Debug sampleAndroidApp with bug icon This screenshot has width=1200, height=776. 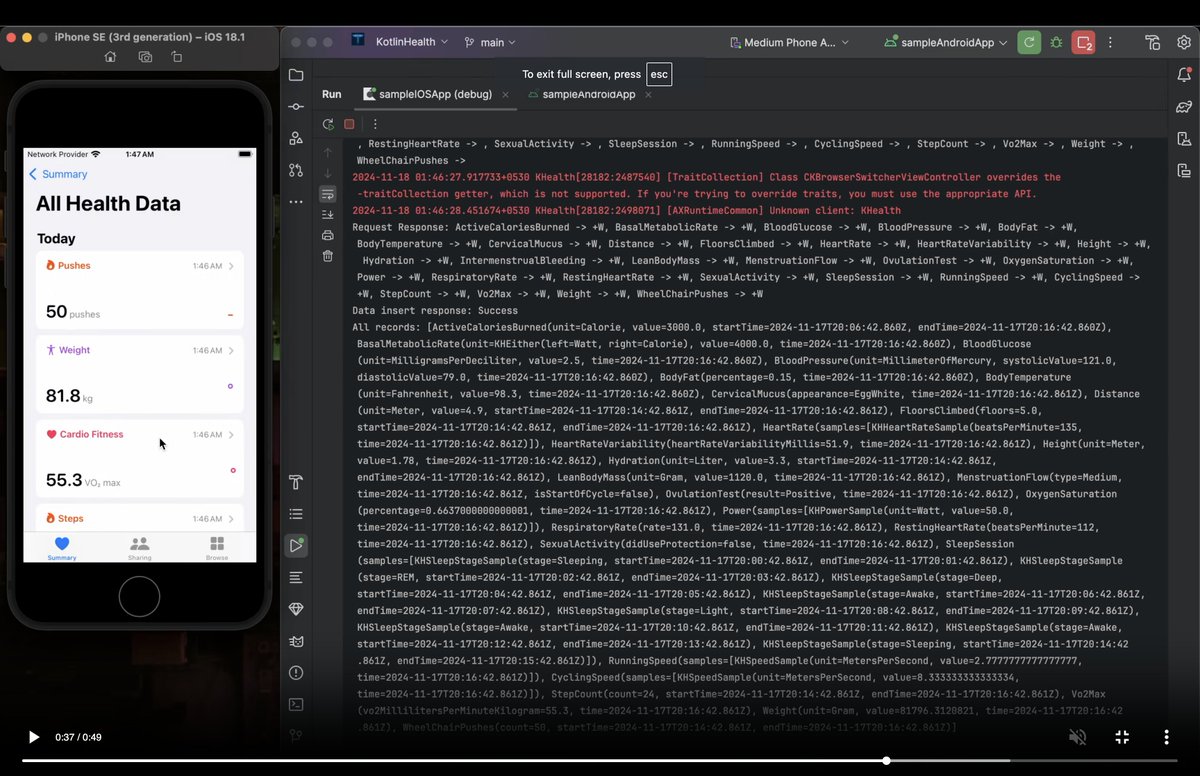[1056, 42]
